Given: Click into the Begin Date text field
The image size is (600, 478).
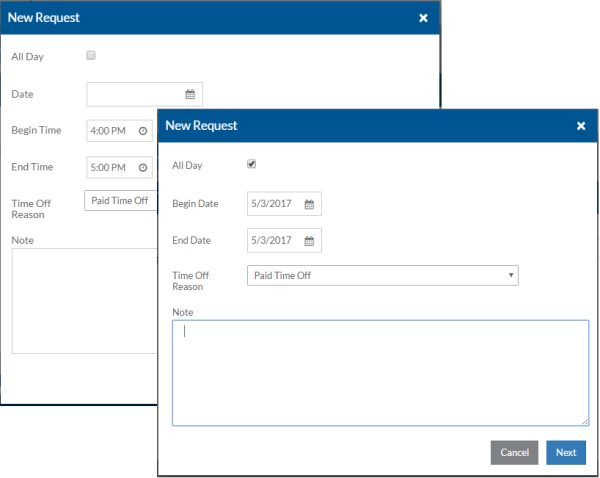Looking at the screenshot, I should pyautogui.click(x=273, y=204).
